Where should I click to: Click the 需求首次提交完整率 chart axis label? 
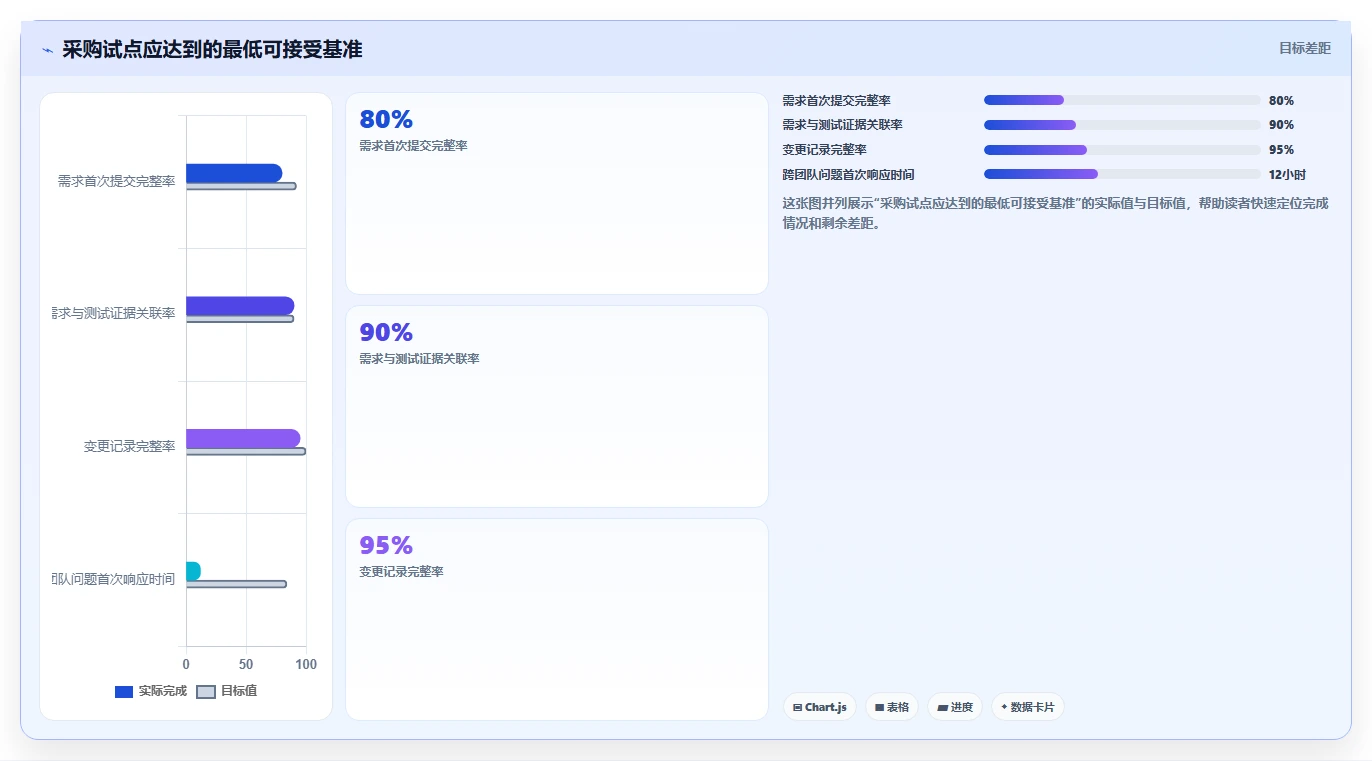(x=116, y=182)
